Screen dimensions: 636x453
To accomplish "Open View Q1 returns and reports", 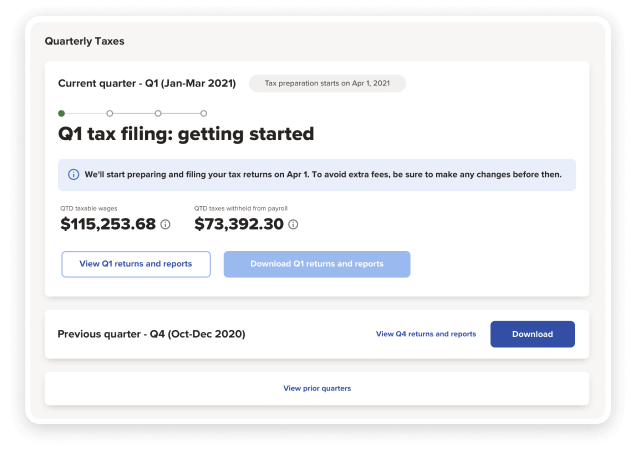I will [x=135, y=264].
